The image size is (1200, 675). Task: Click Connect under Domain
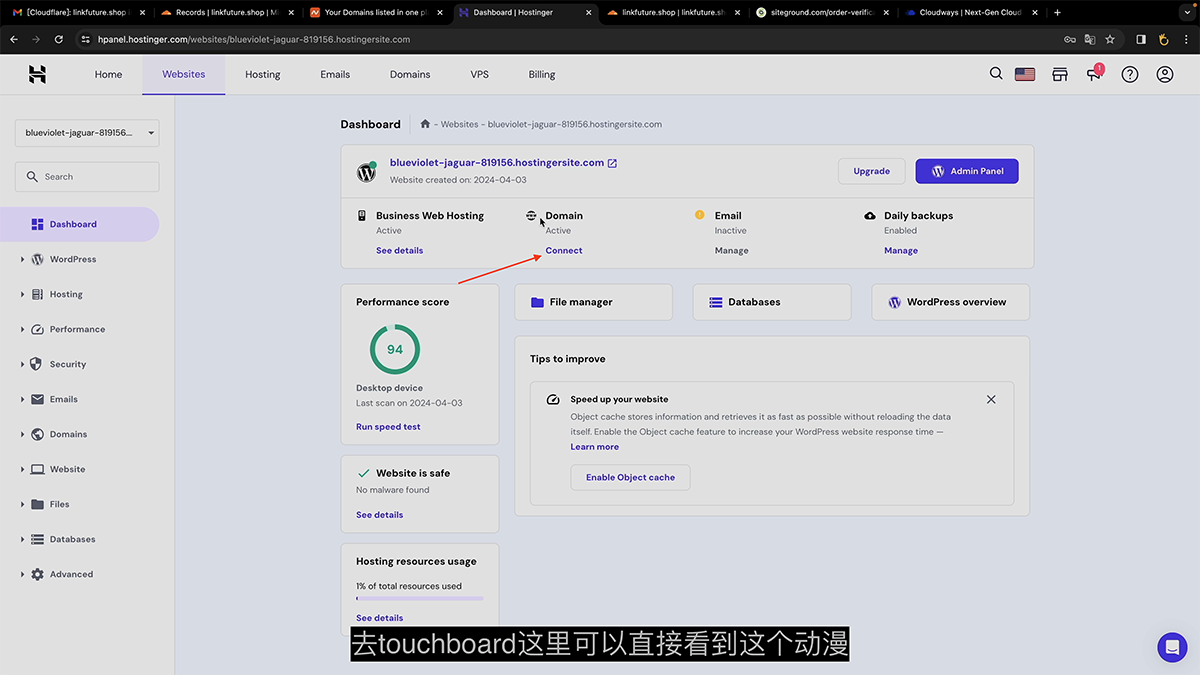[x=564, y=250]
